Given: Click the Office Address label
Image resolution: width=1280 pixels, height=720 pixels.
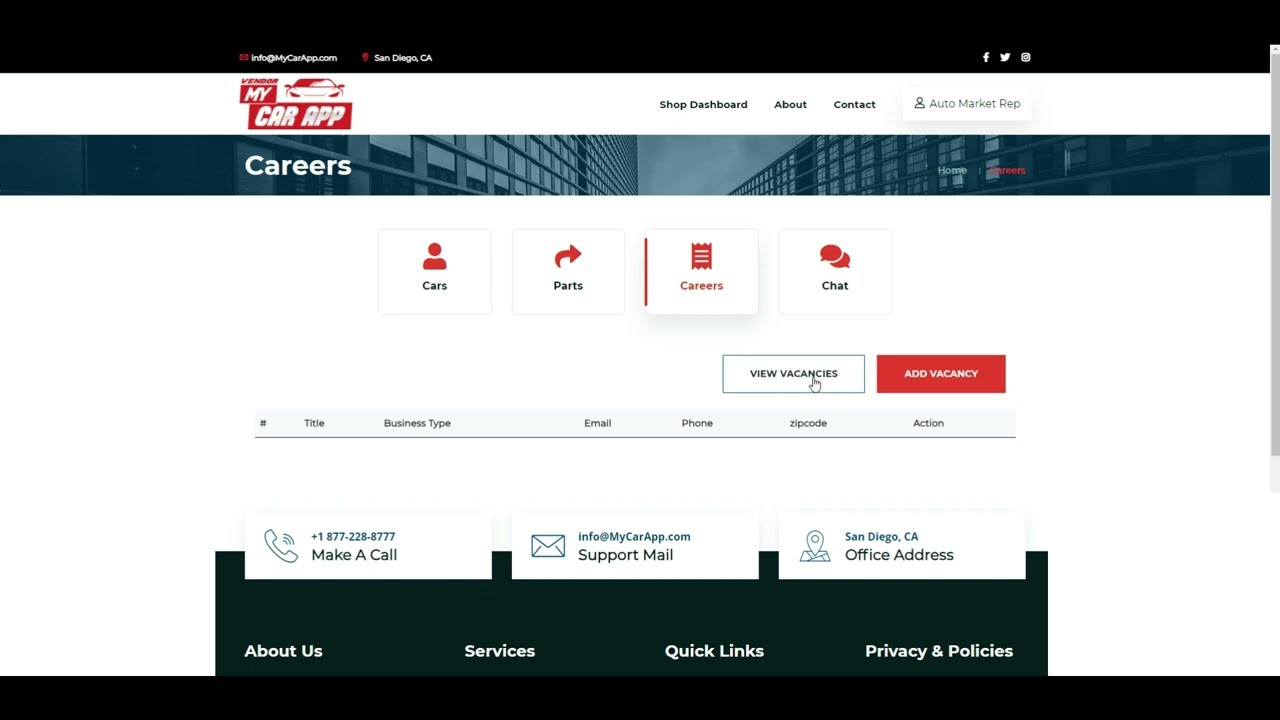Looking at the screenshot, I should [x=899, y=555].
